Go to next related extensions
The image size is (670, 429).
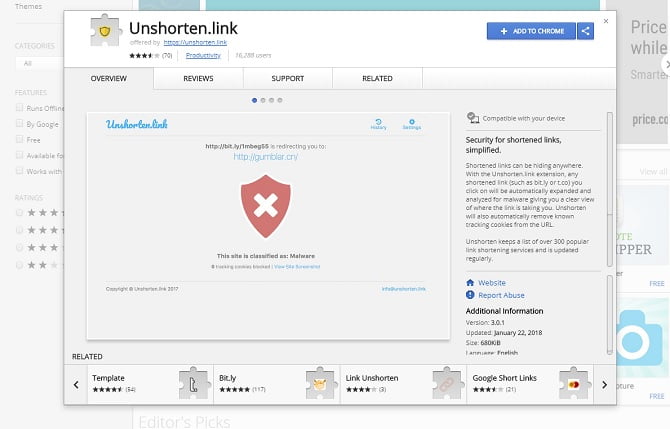(604, 385)
